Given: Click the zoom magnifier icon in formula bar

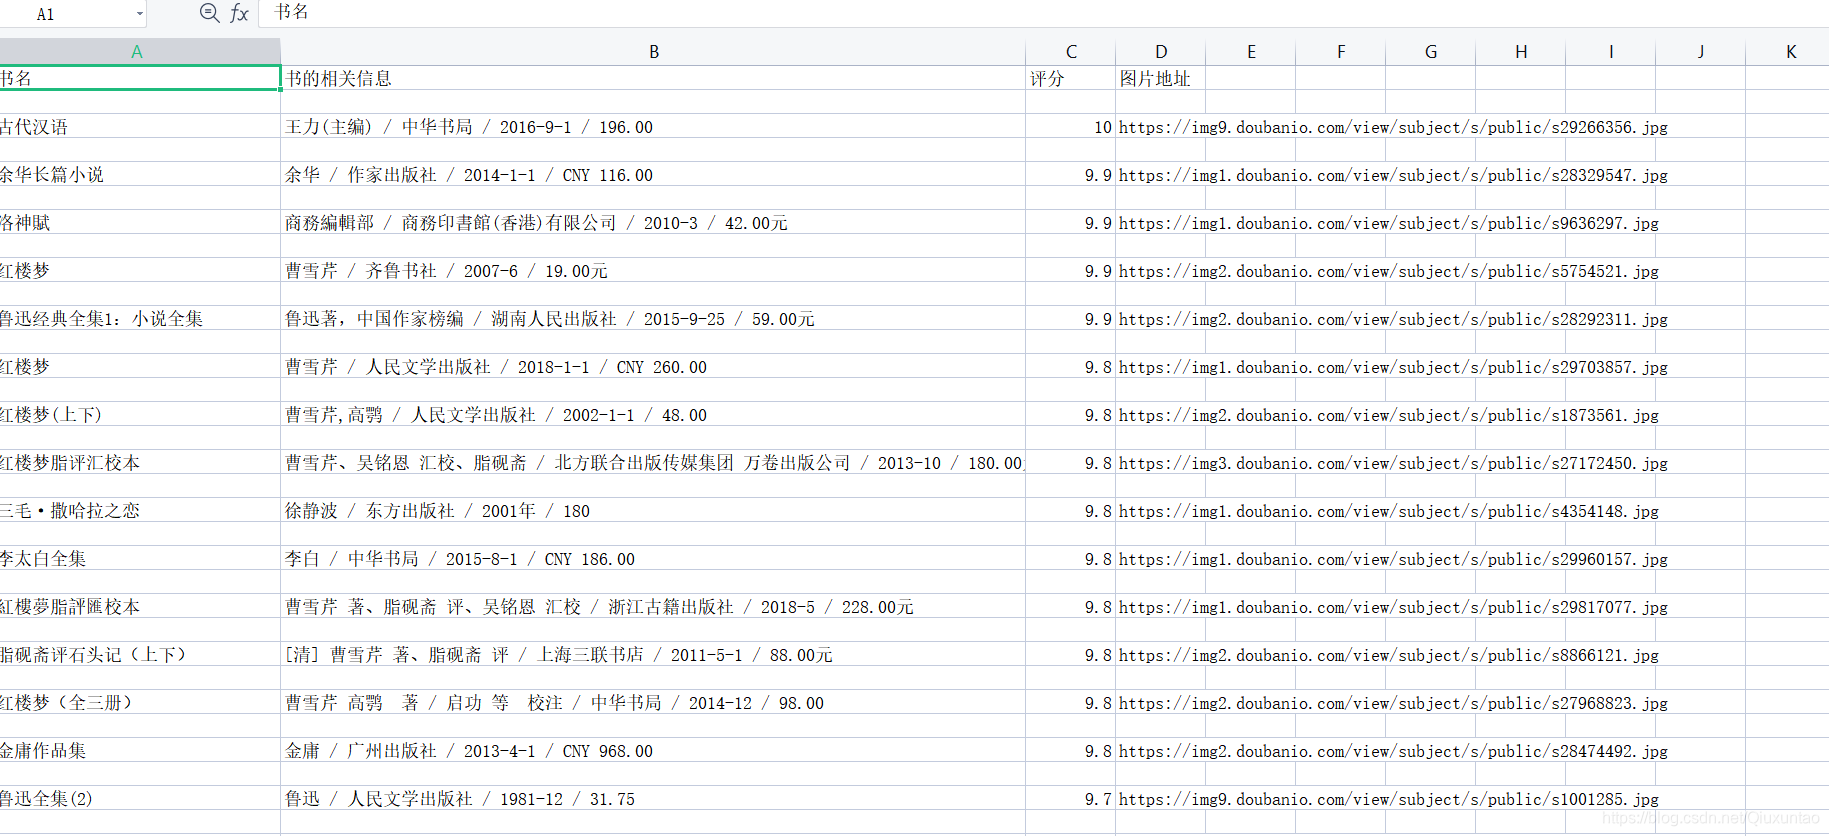Looking at the screenshot, I should 209,13.
